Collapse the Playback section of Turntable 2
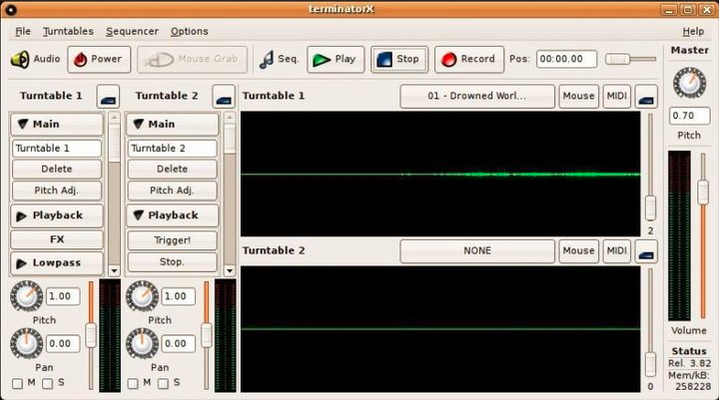 pos(172,215)
